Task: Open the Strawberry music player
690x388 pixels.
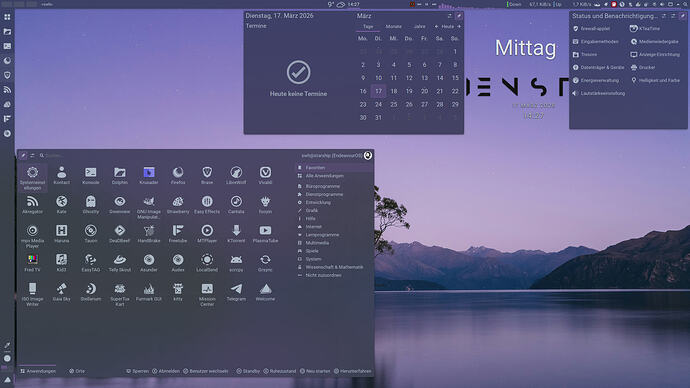Action: pos(178,205)
